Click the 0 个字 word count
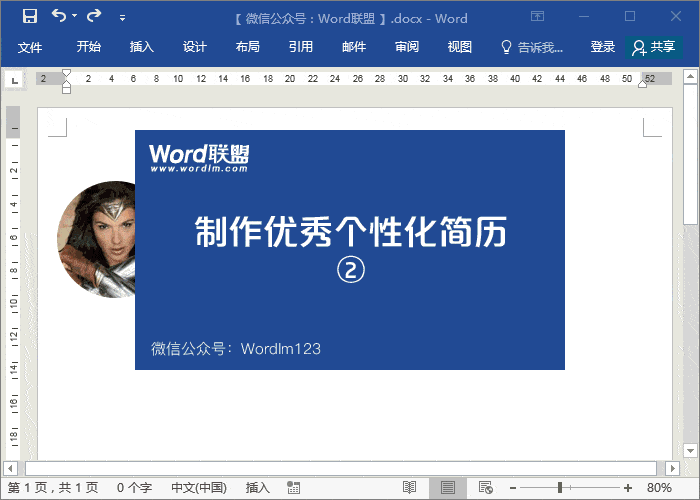Image resolution: width=700 pixels, height=500 pixels. tap(134, 488)
